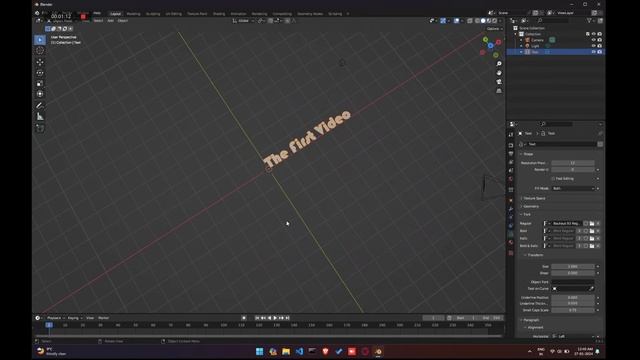Screen dimensions: 640x360
Task: Hide the Camera object in viewport eye icon
Action: 593,40
